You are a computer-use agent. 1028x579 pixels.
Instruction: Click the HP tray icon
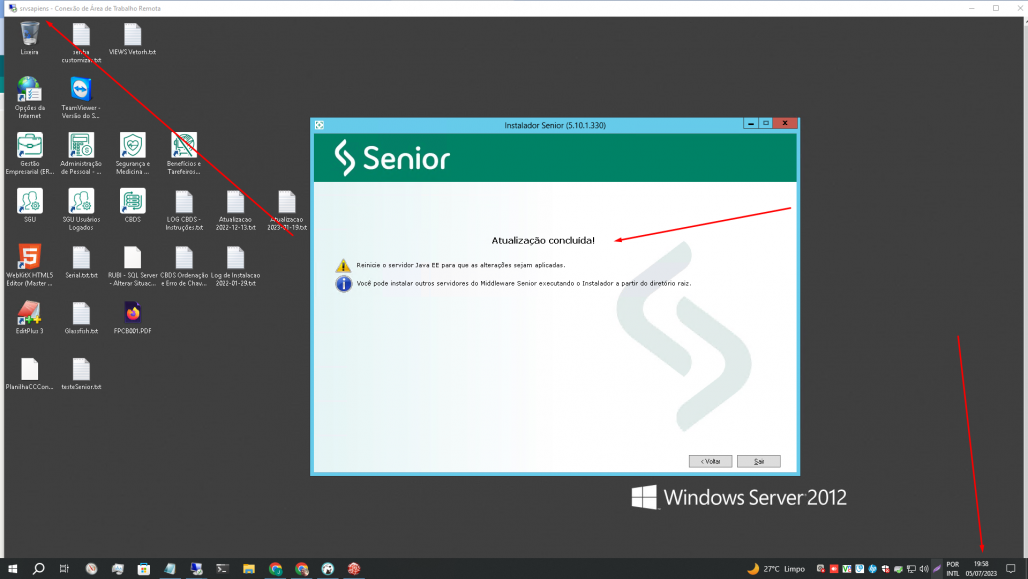tap(873, 569)
